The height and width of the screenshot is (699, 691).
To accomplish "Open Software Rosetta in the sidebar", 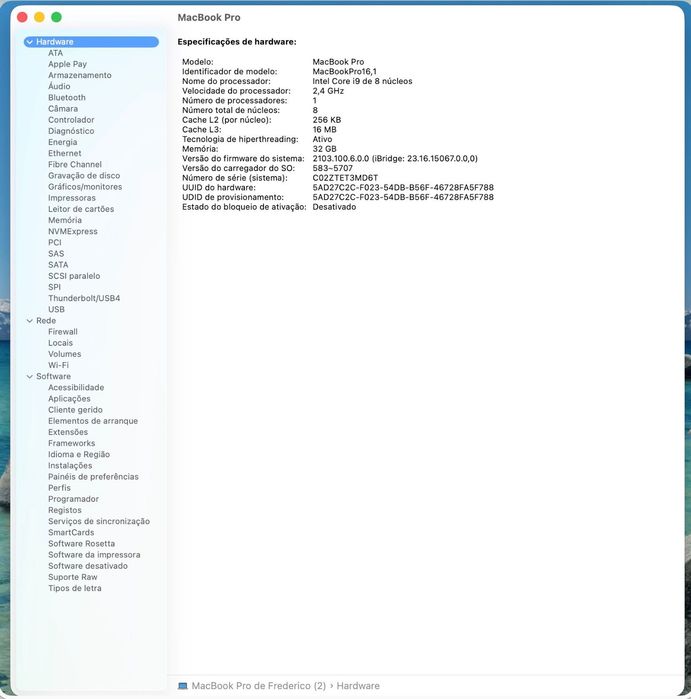I will 82,543.
